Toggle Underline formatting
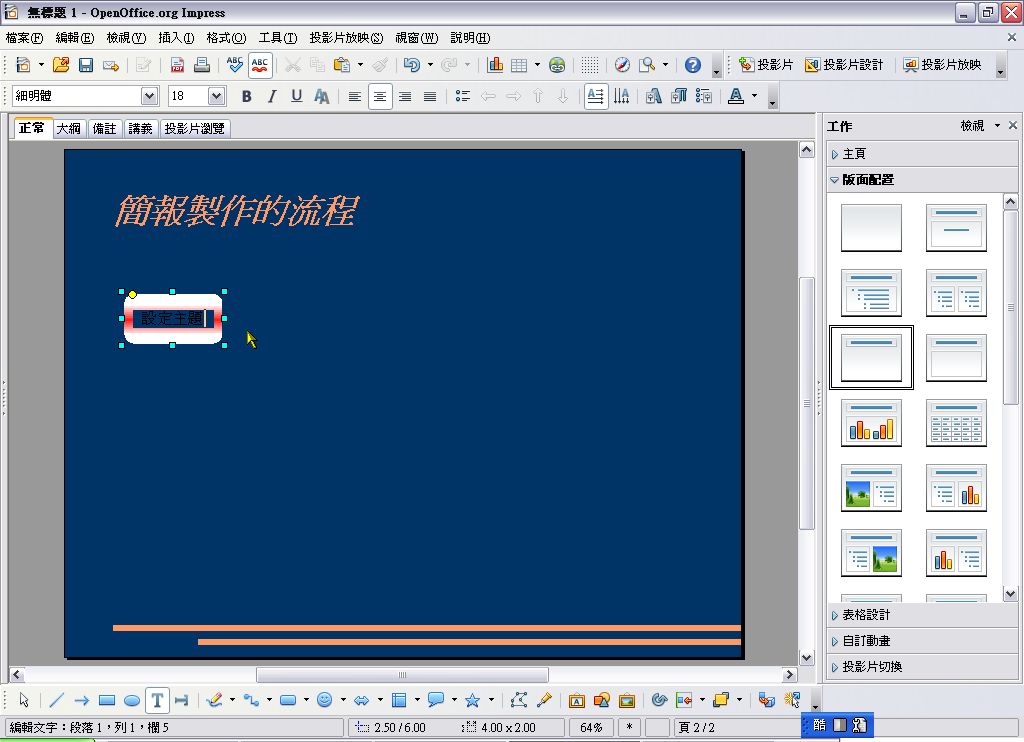The height and width of the screenshot is (742, 1024). [296, 97]
